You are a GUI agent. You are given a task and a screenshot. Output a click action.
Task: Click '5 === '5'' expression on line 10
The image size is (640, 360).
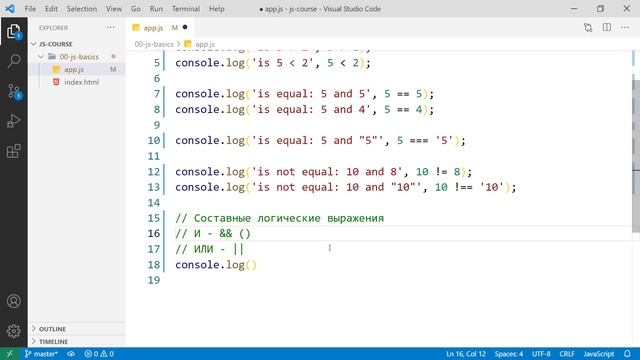425,140
